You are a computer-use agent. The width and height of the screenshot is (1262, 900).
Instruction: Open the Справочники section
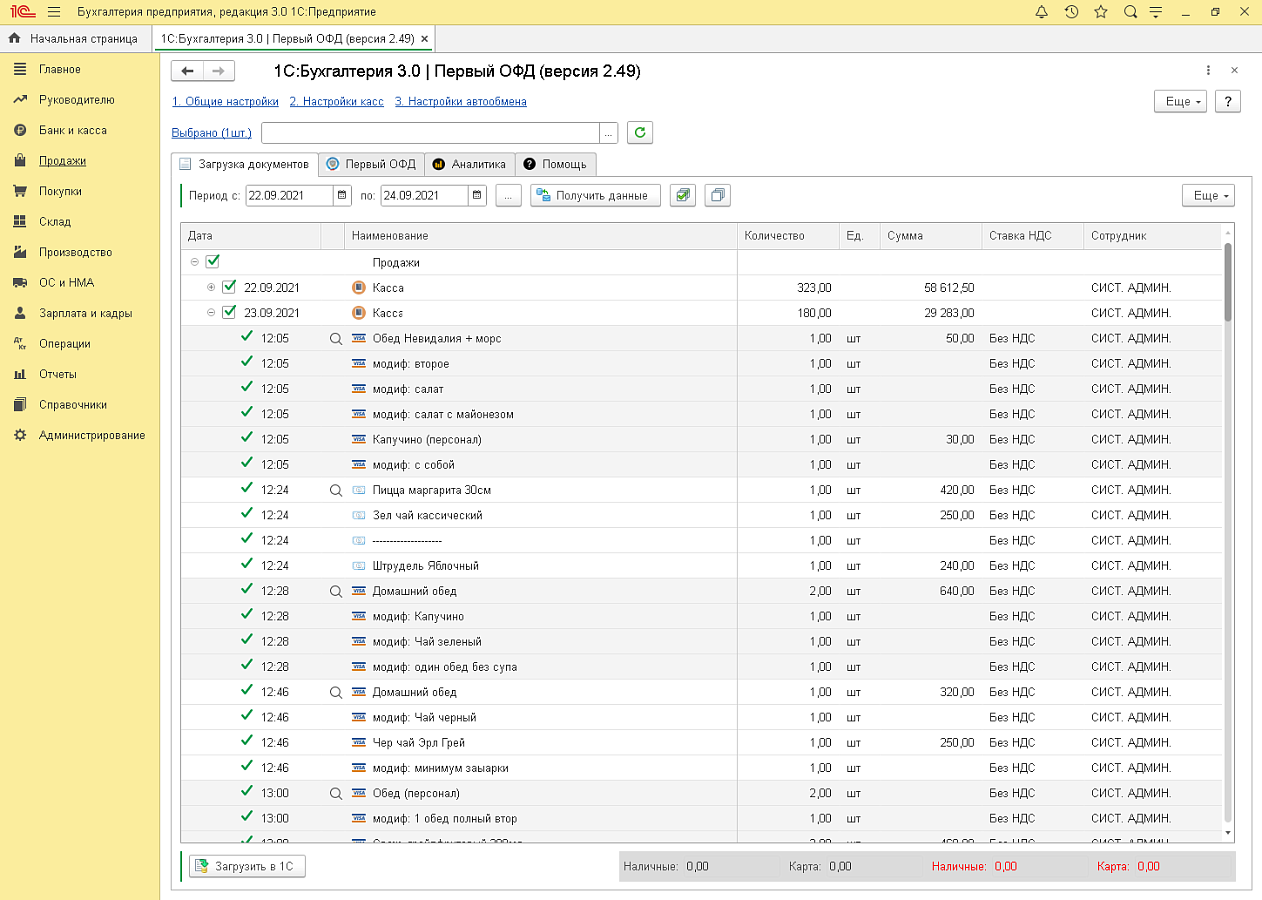click(x=73, y=405)
